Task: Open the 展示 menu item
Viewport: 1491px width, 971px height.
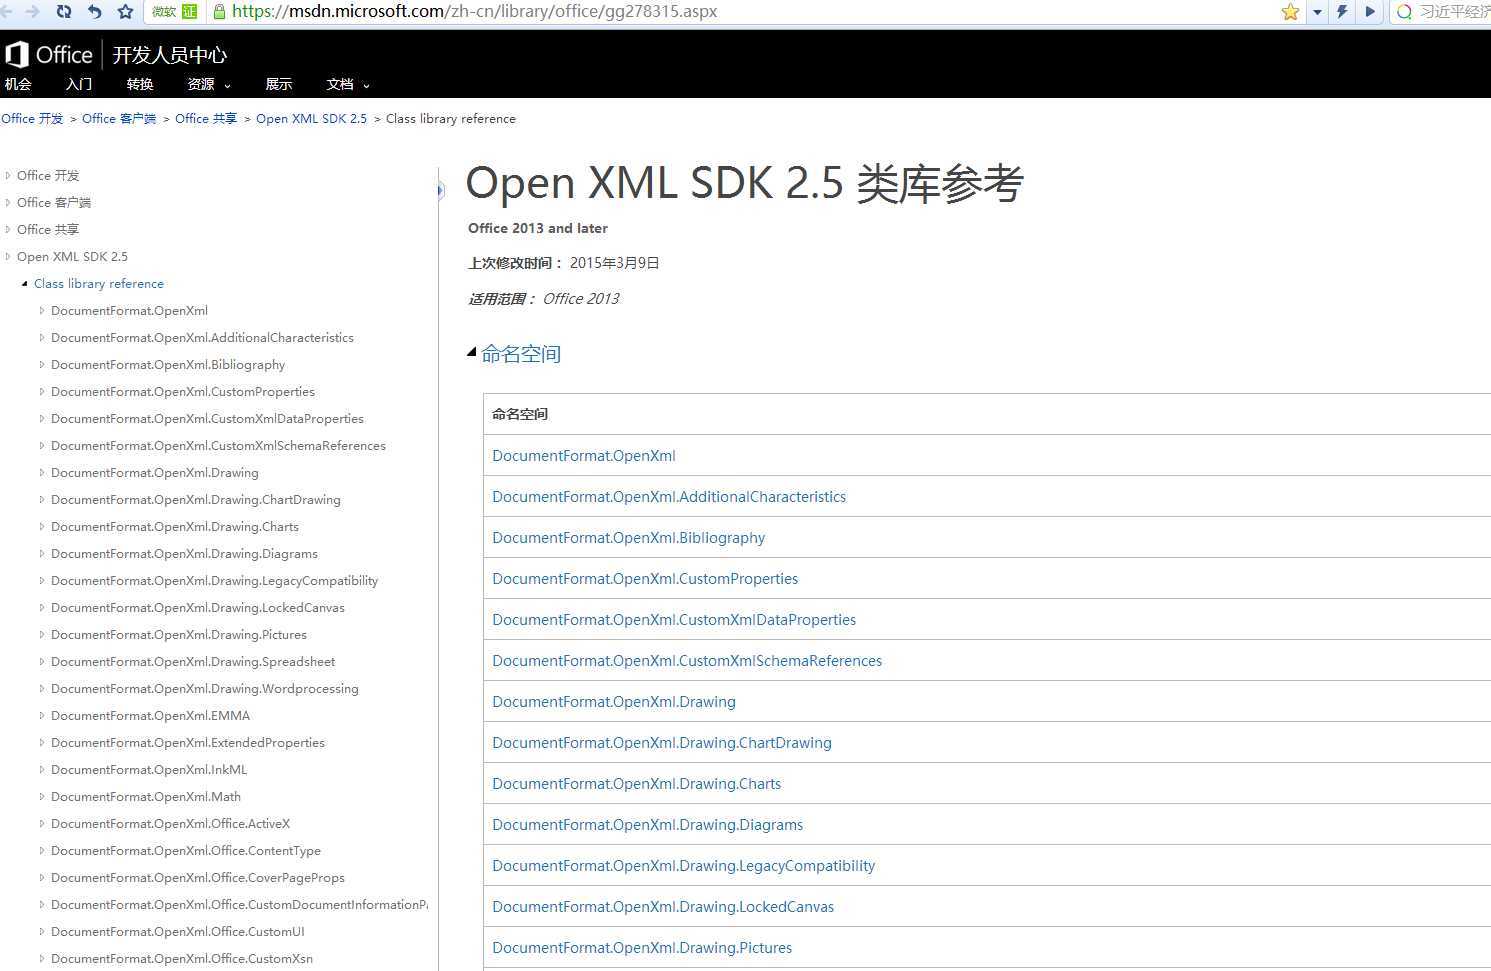Action: point(279,84)
